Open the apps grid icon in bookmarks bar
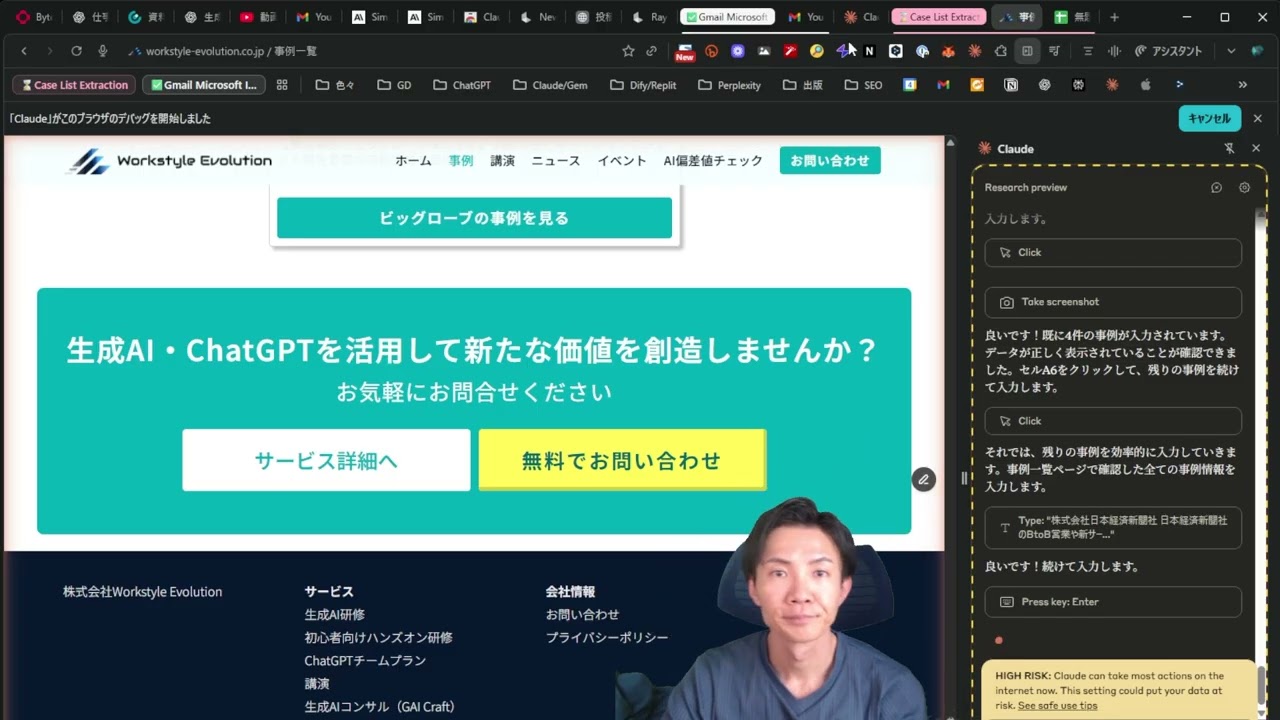Screen dimensions: 1280x720 coord(282,85)
